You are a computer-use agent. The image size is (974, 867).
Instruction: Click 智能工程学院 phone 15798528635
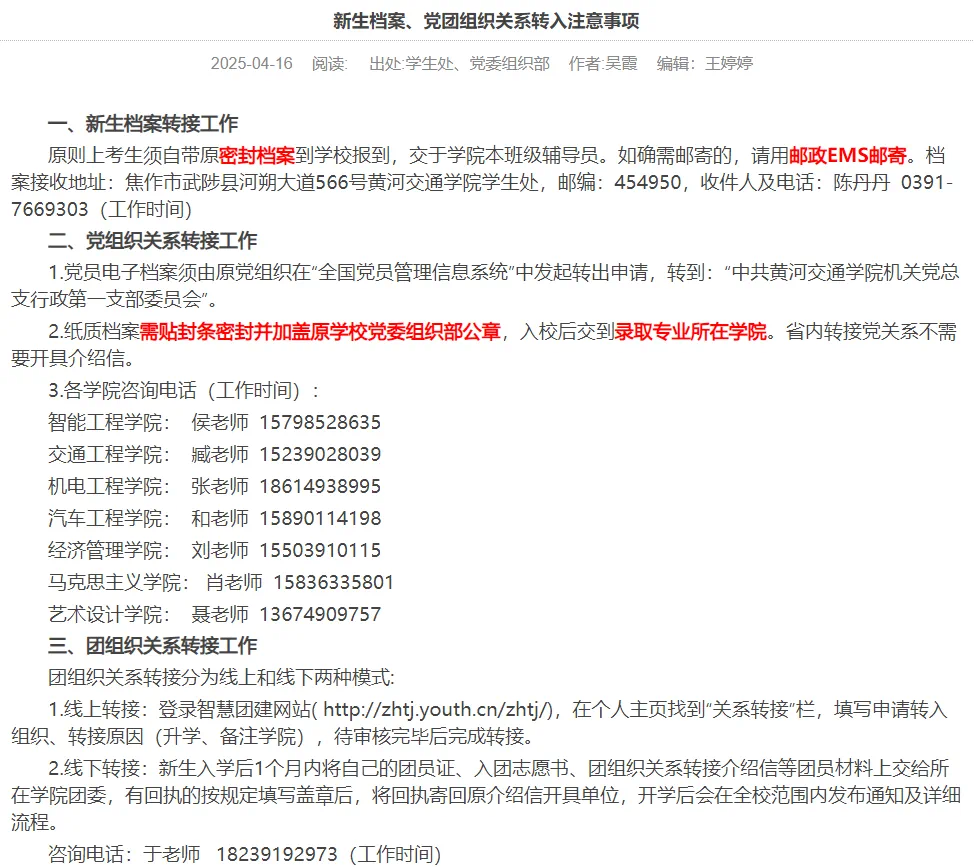[320, 422]
